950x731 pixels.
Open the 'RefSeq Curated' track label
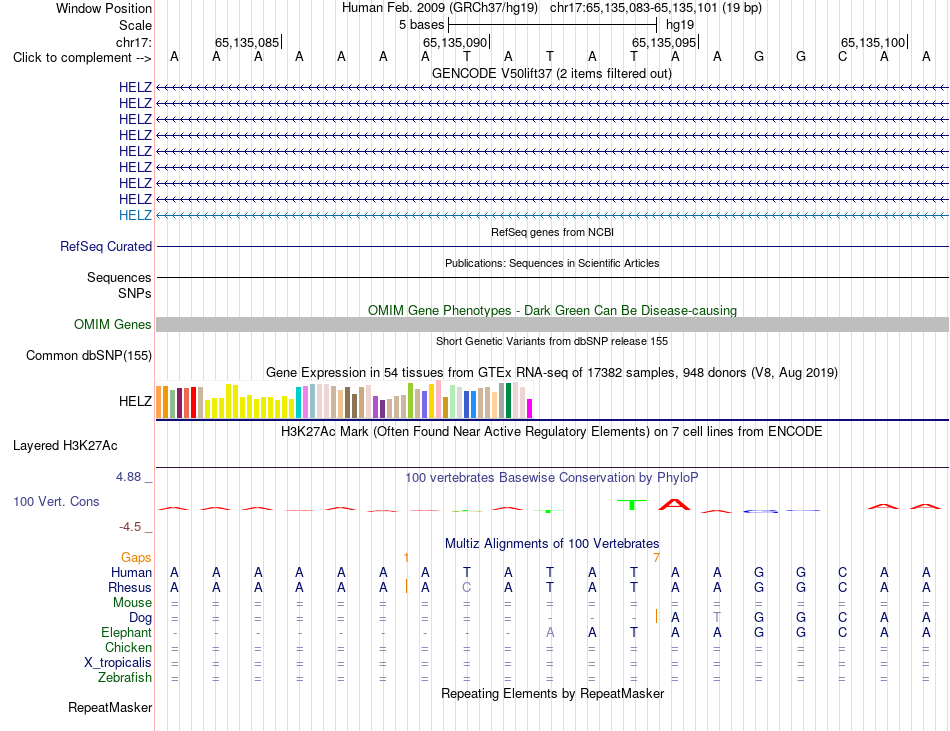click(106, 246)
